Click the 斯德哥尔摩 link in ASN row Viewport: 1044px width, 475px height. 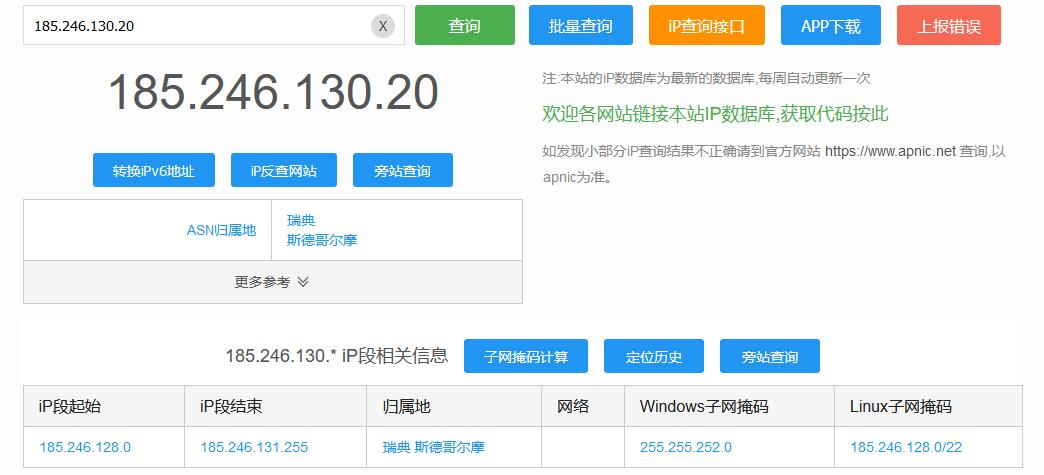coord(322,240)
